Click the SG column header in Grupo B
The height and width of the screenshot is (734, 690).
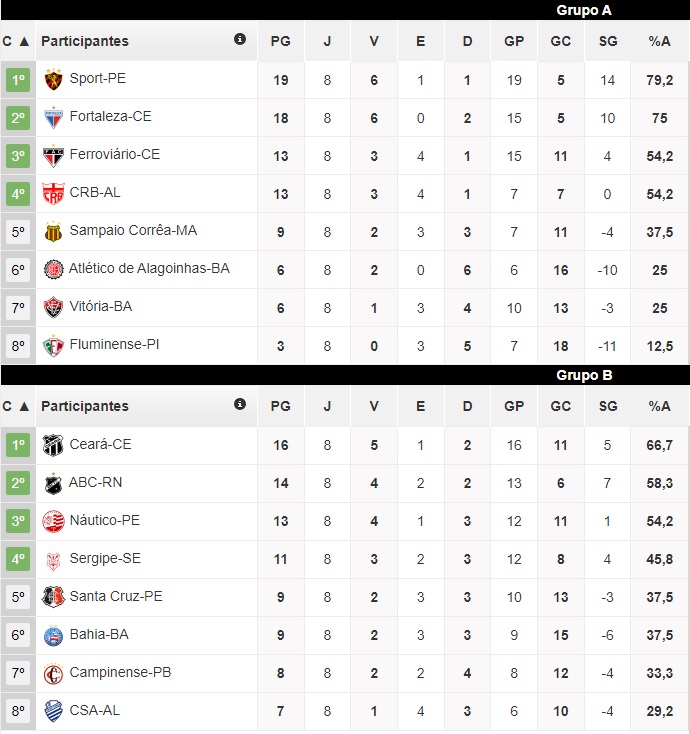pyautogui.click(x=608, y=407)
